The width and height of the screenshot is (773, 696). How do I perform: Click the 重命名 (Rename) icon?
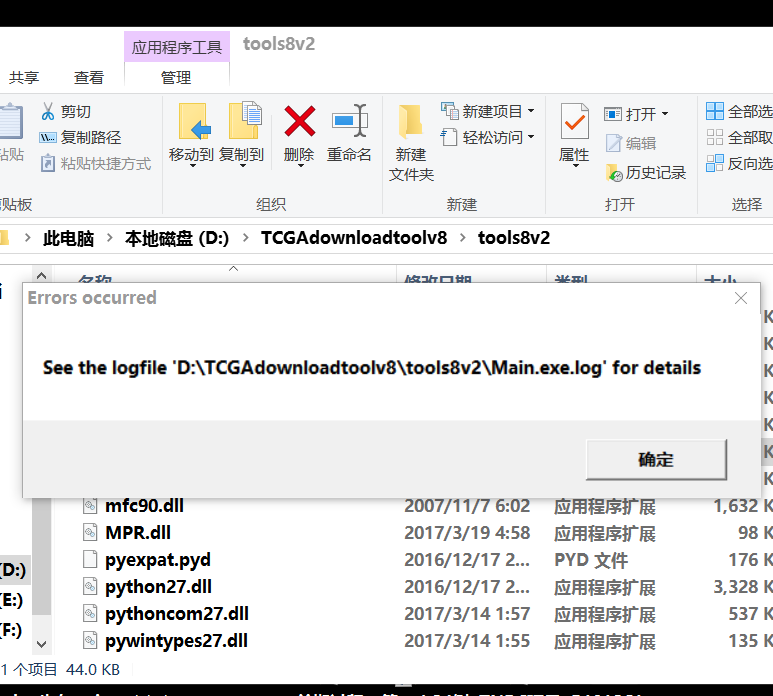tap(349, 122)
